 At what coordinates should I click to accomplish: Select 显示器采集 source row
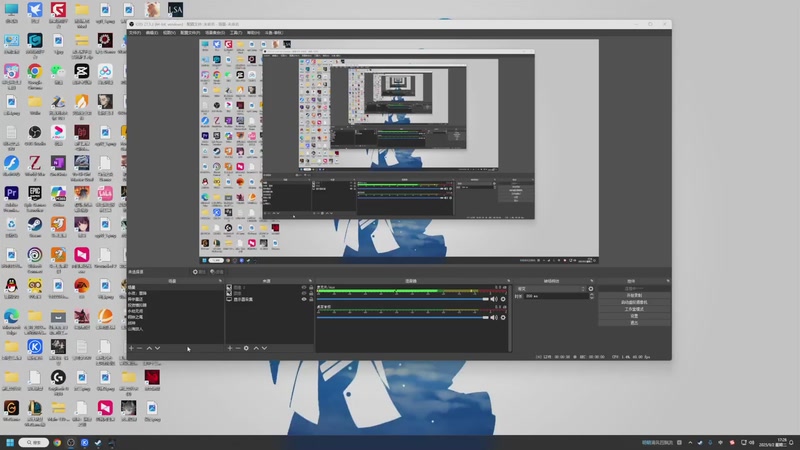(x=269, y=299)
